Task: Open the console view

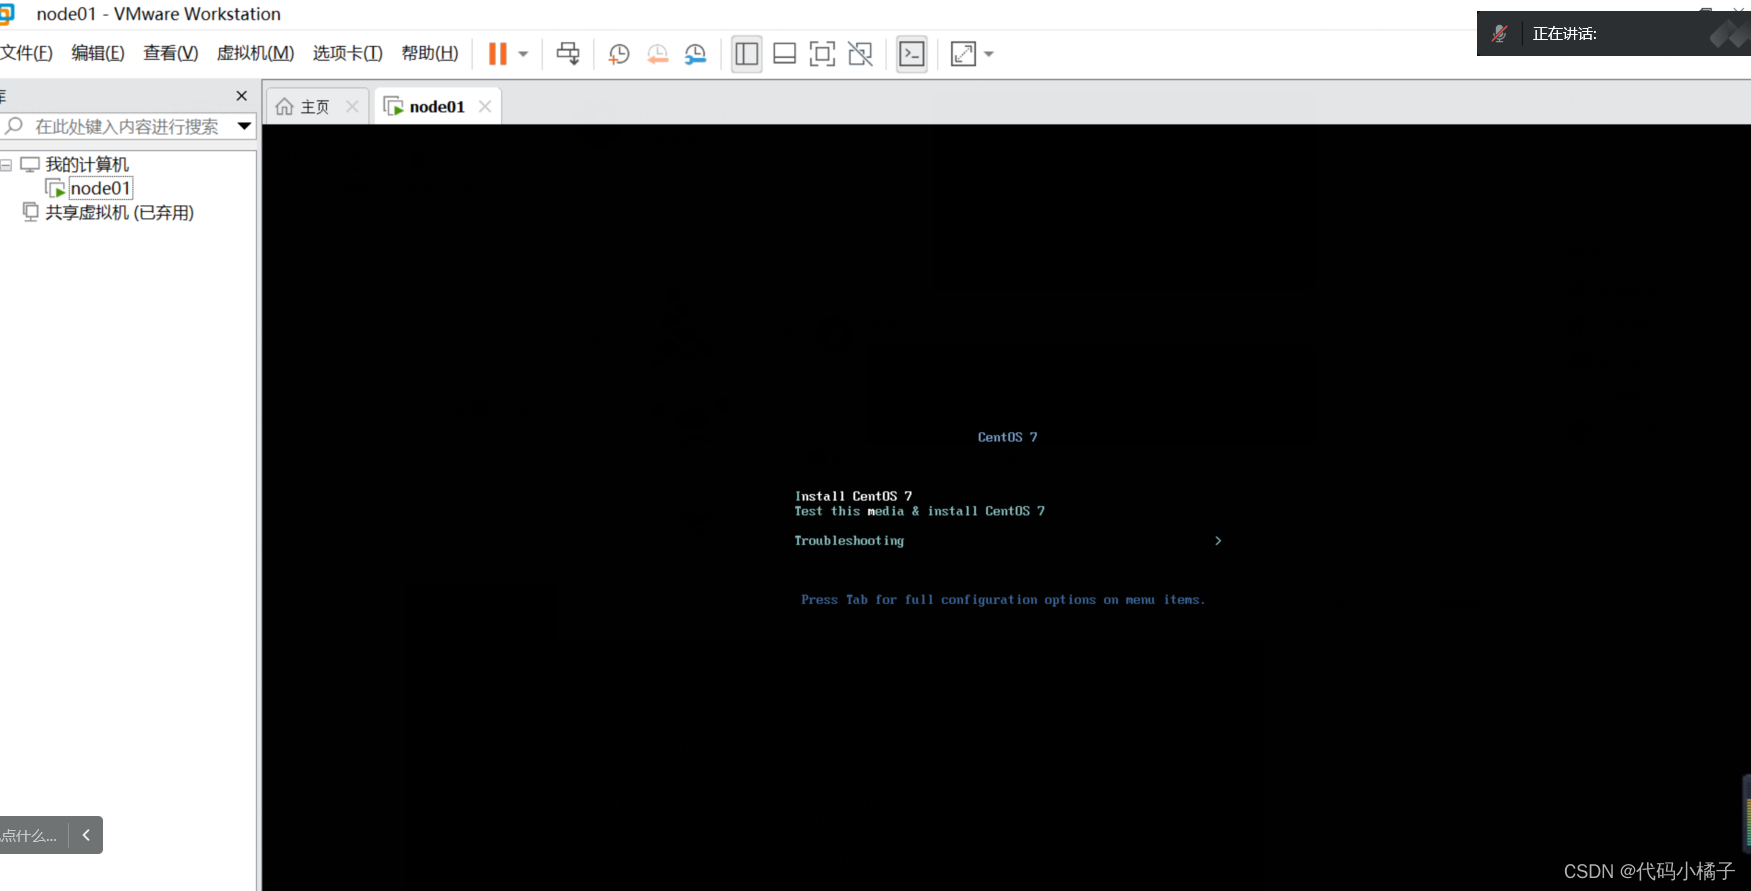Action: [912, 54]
